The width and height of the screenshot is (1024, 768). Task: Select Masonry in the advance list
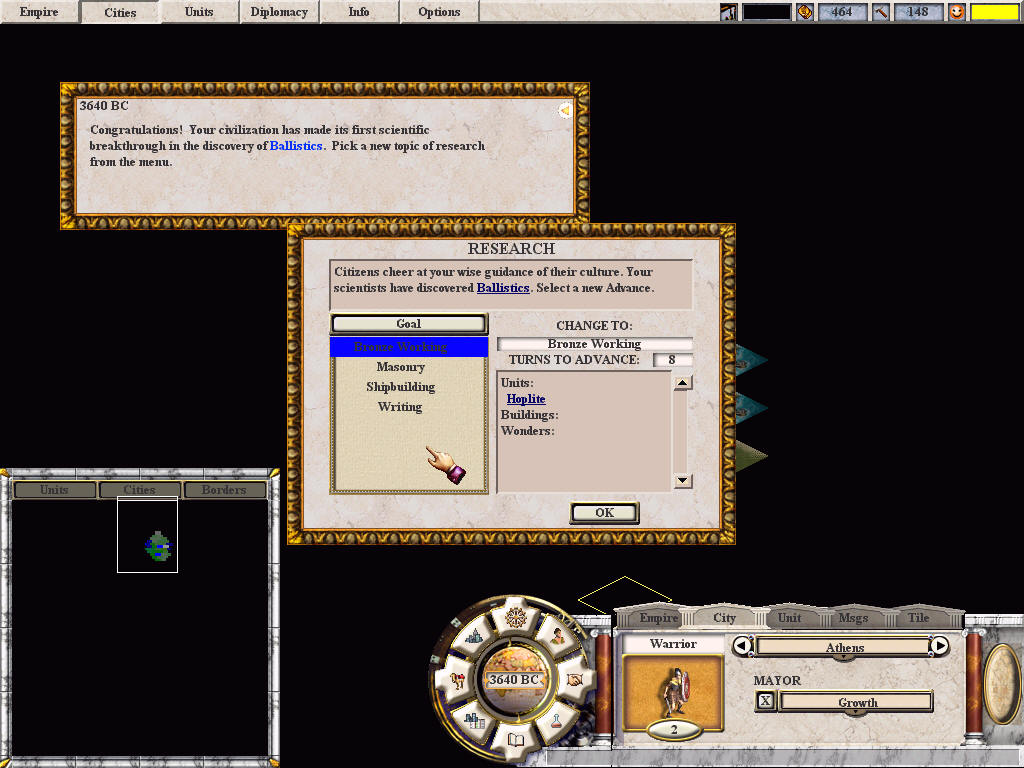click(x=400, y=367)
